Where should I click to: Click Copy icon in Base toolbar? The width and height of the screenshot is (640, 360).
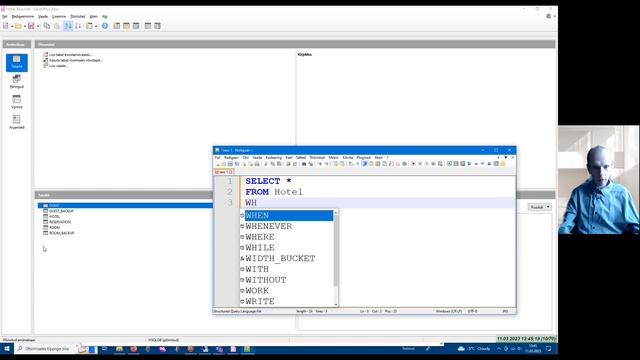47,26
